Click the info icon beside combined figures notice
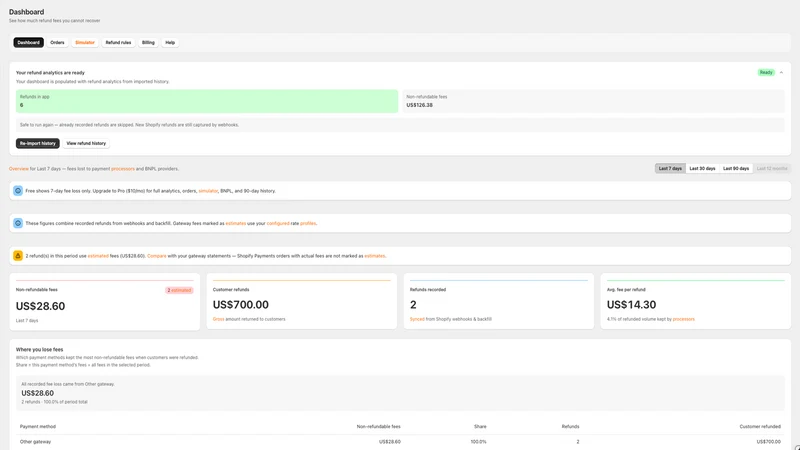 [x=18, y=223]
